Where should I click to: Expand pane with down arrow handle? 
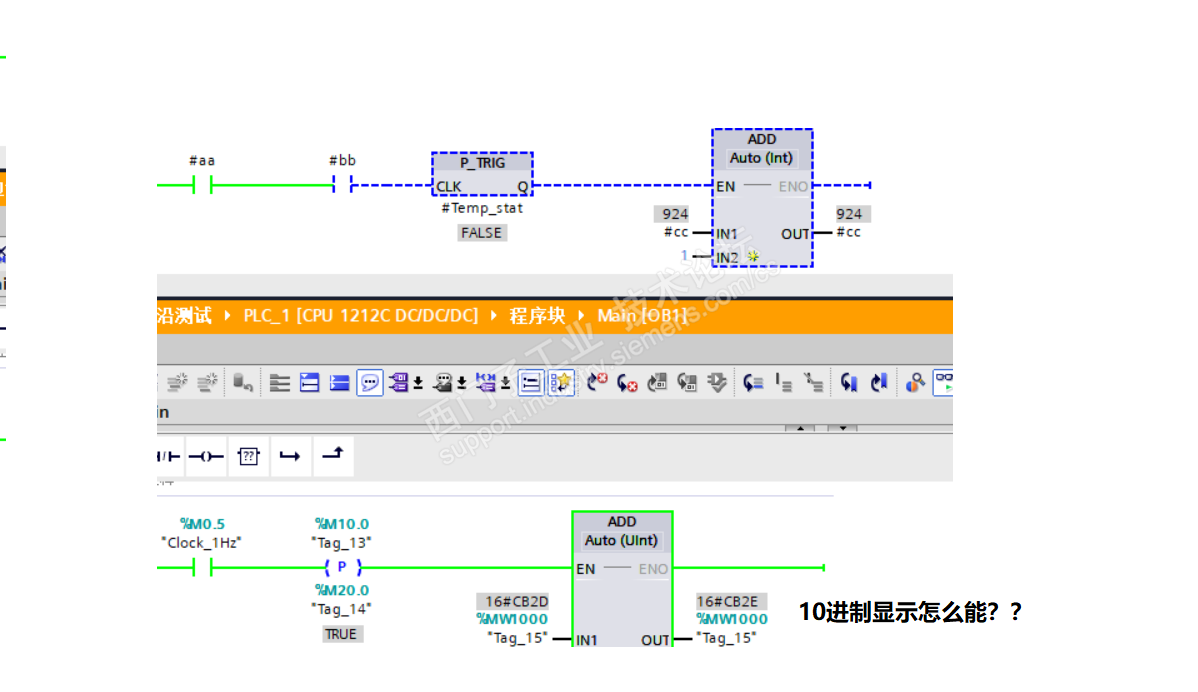coord(842,428)
